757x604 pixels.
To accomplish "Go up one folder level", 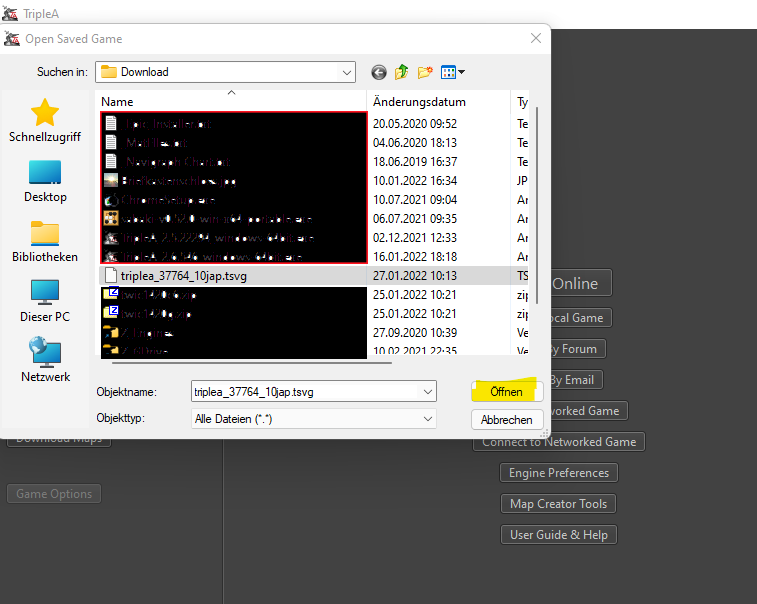I will pyautogui.click(x=402, y=72).
